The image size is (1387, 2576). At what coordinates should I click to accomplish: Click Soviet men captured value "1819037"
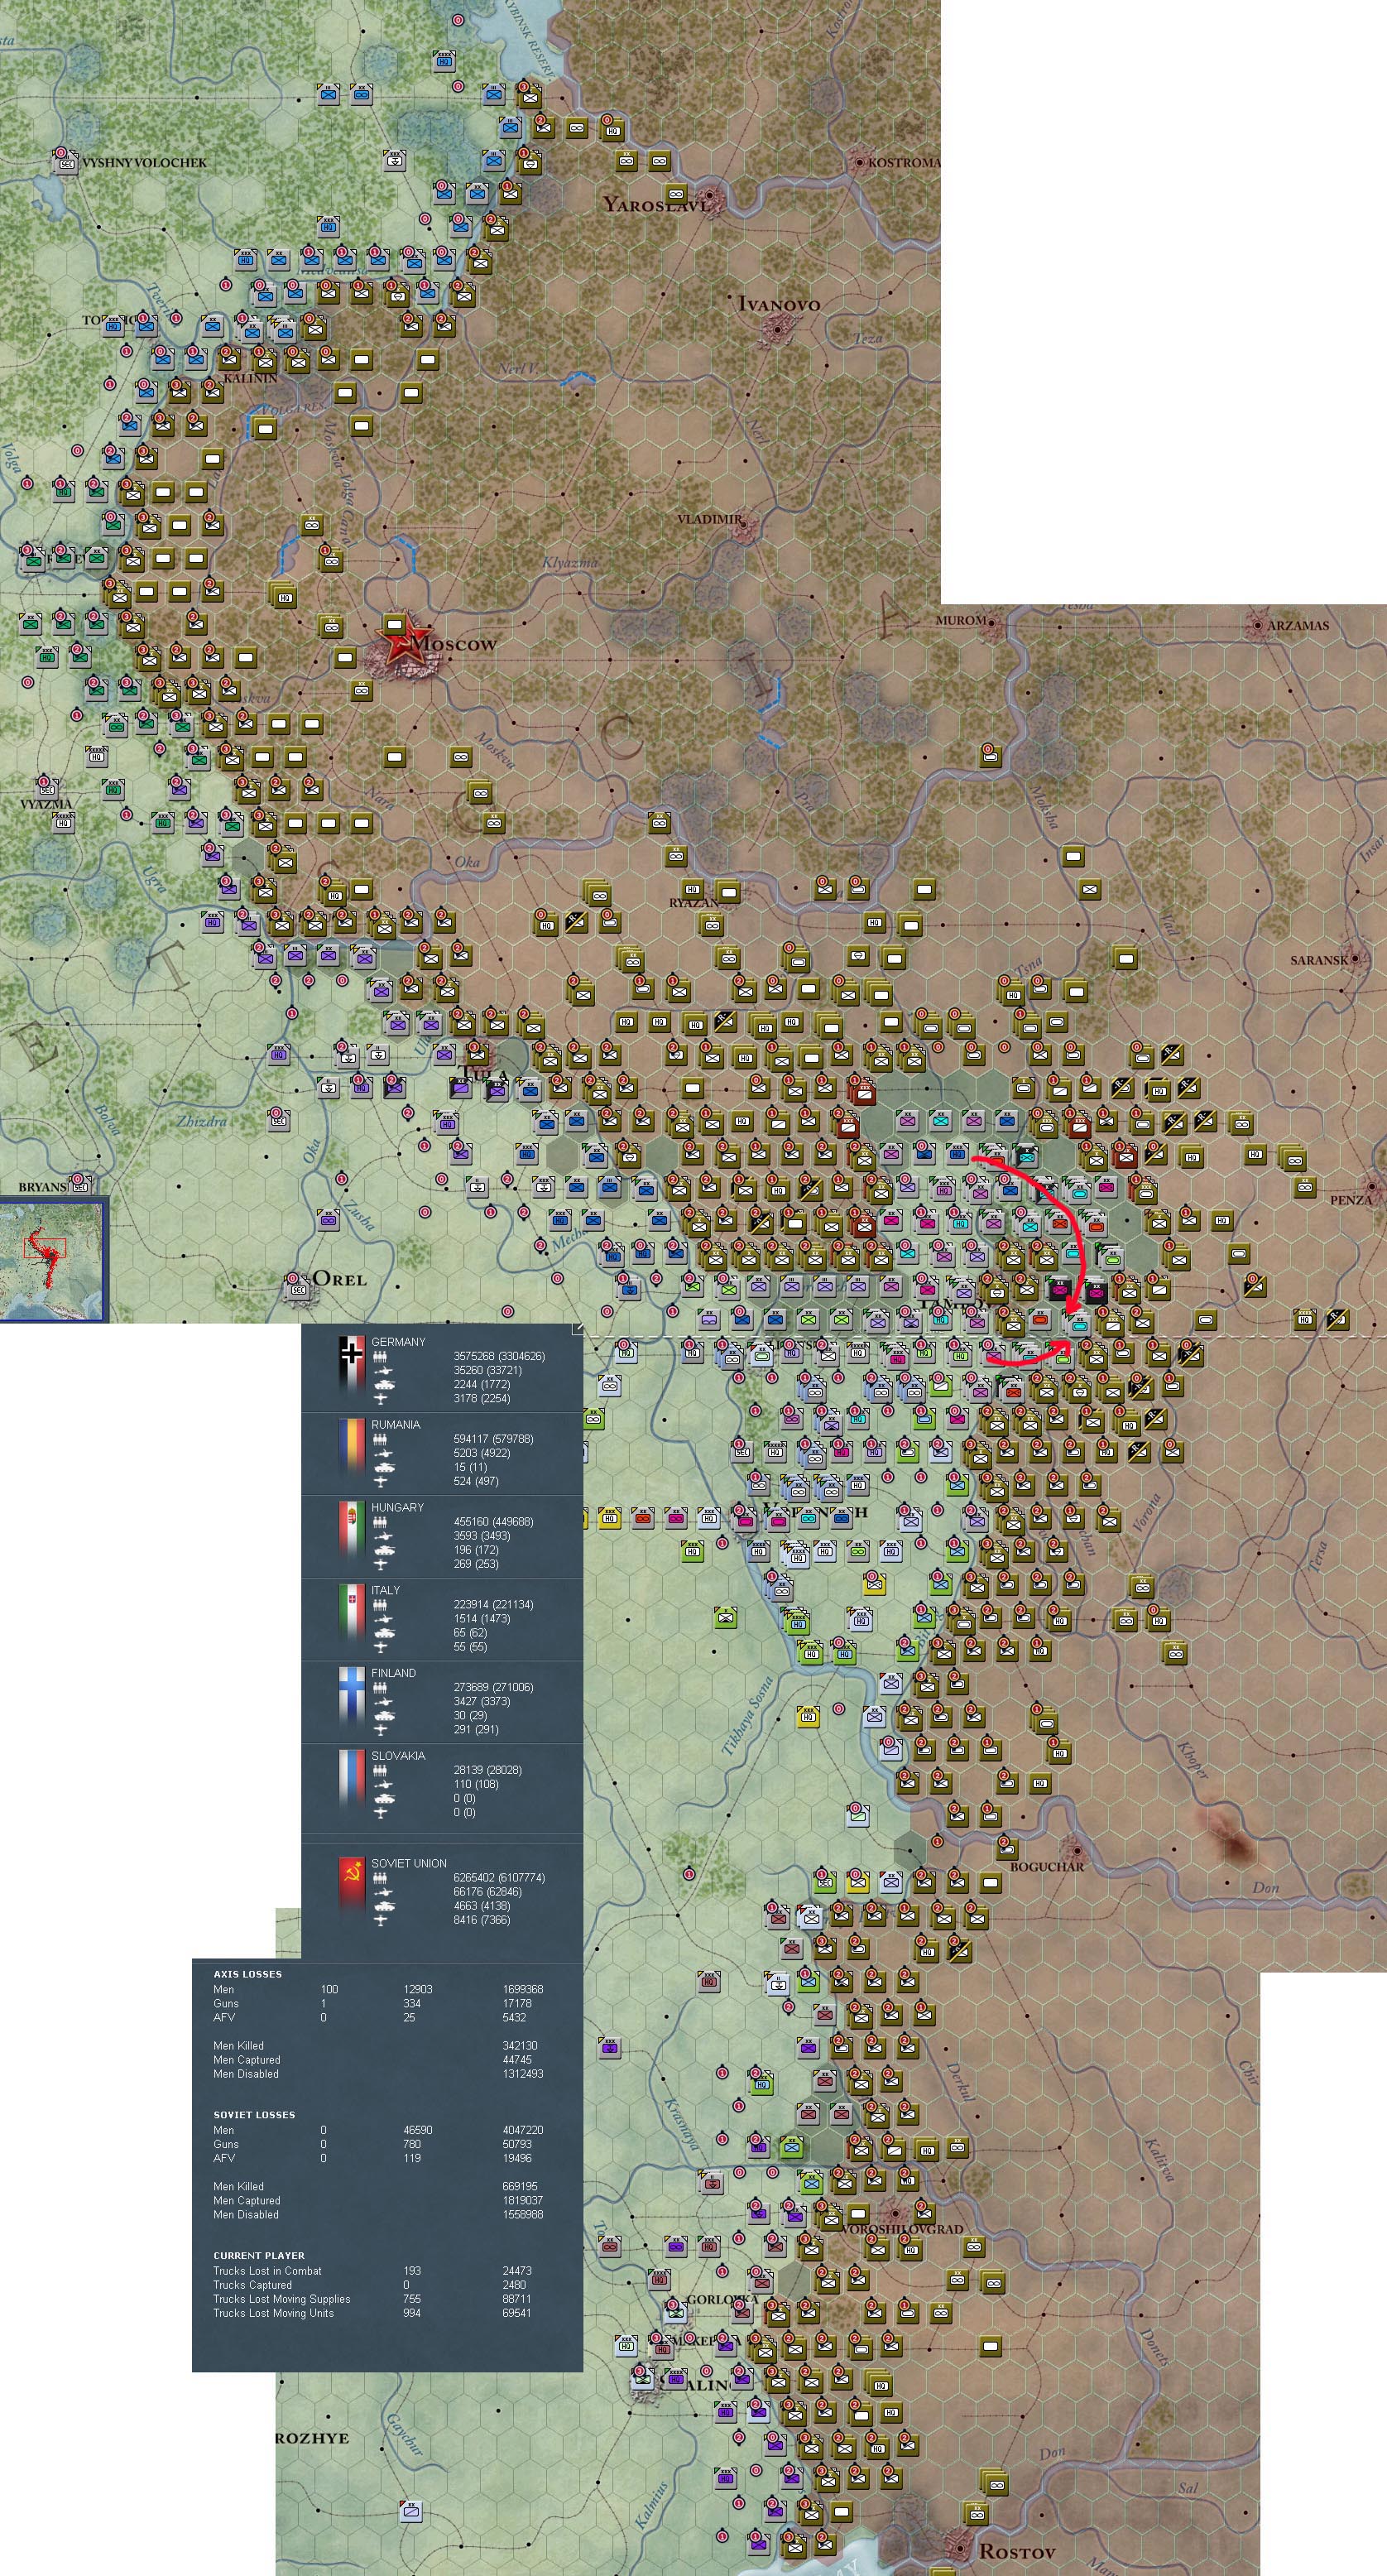coord(523,2200)
